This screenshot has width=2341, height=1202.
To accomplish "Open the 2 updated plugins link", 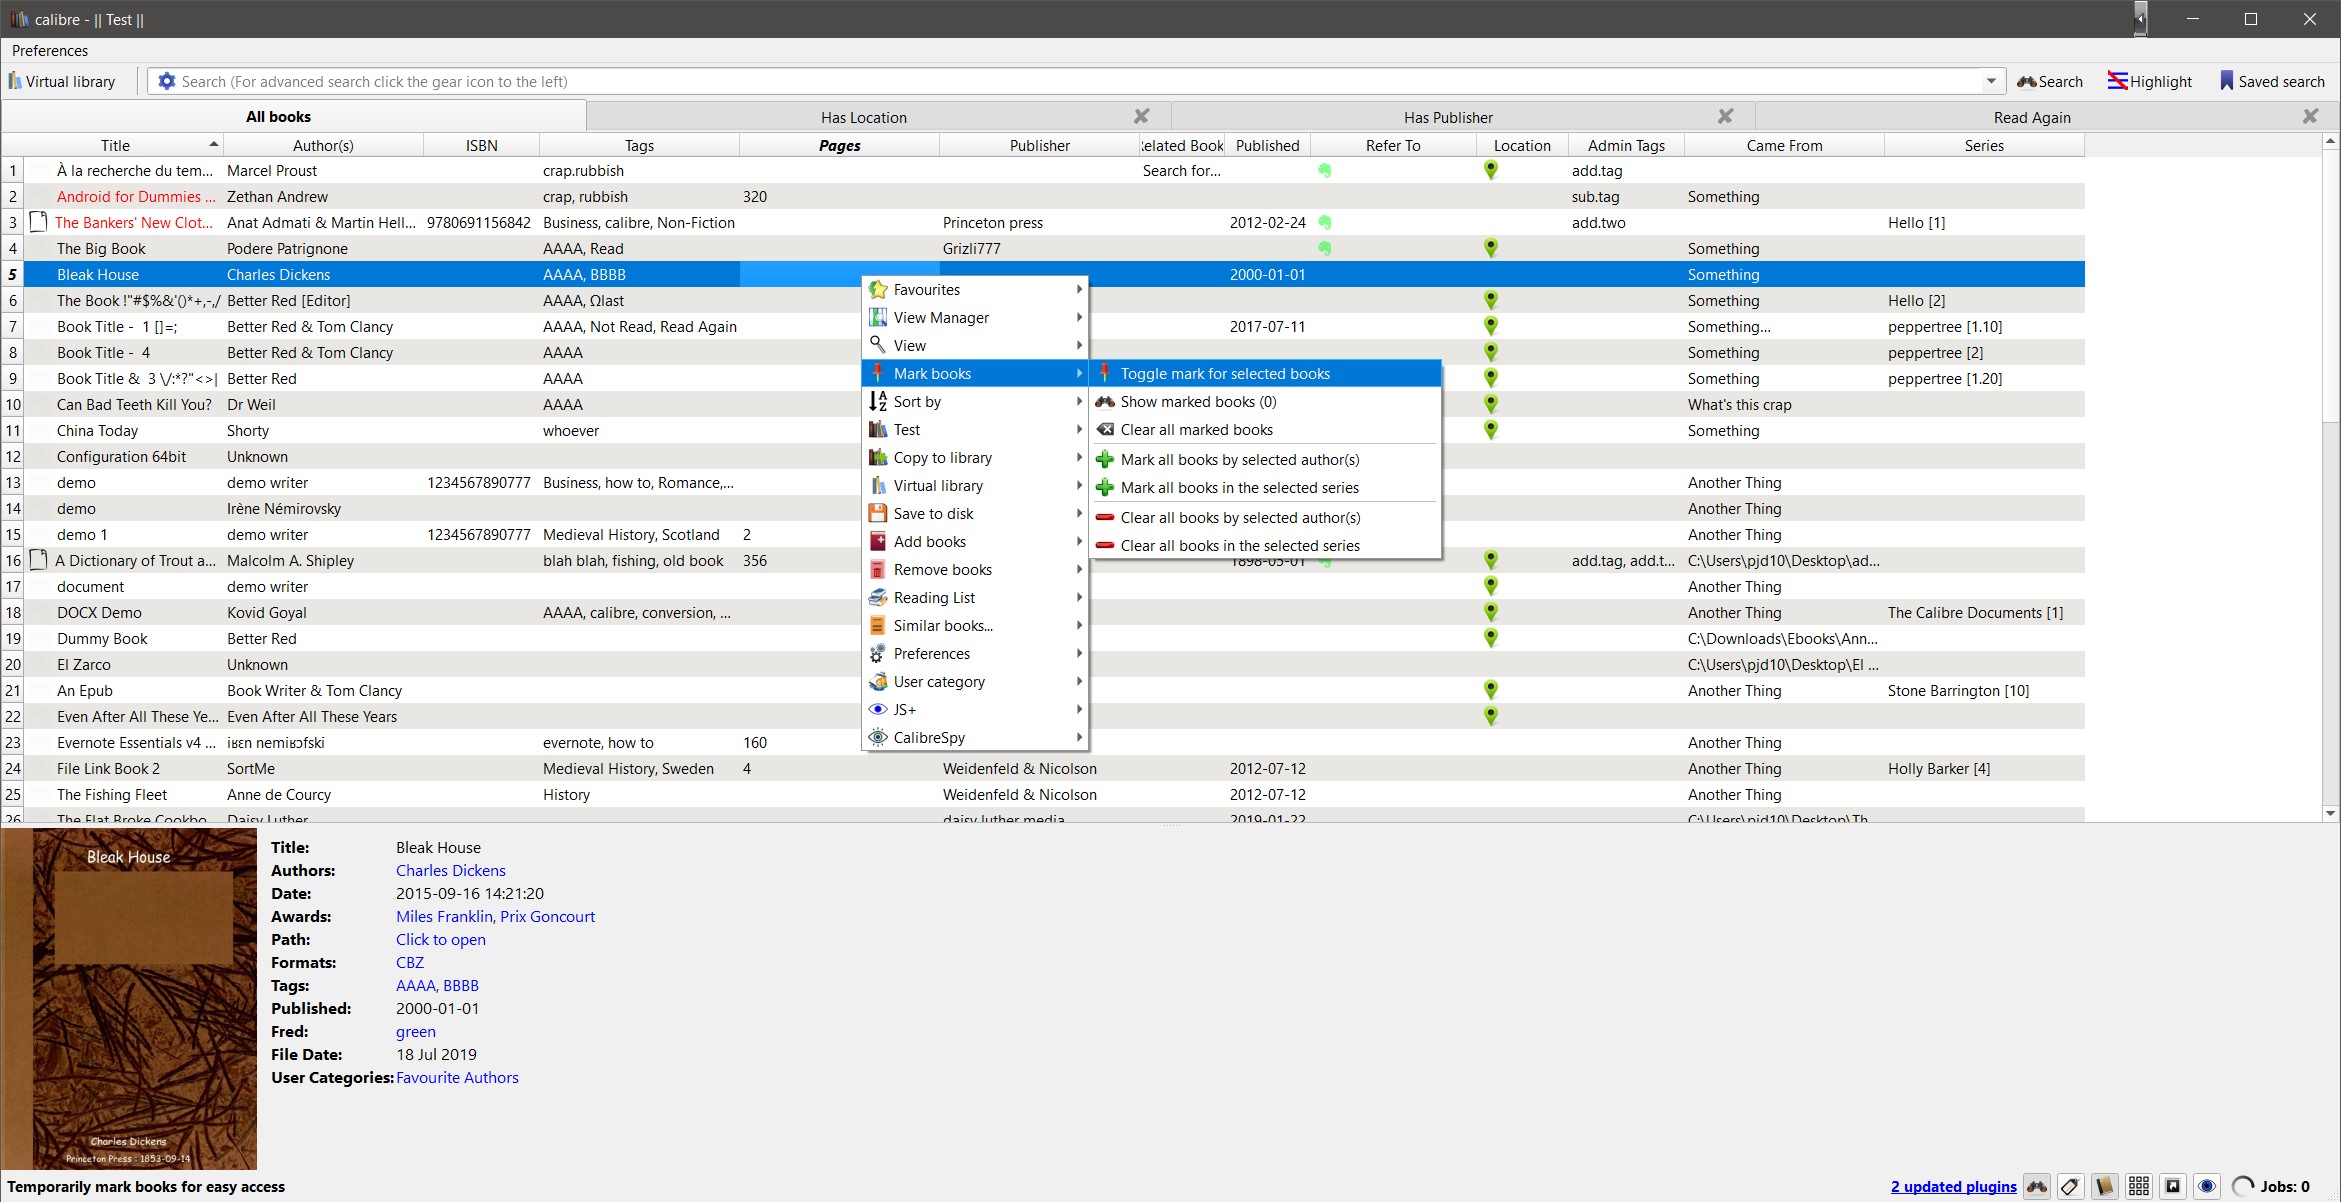I will (1953, 1186).
